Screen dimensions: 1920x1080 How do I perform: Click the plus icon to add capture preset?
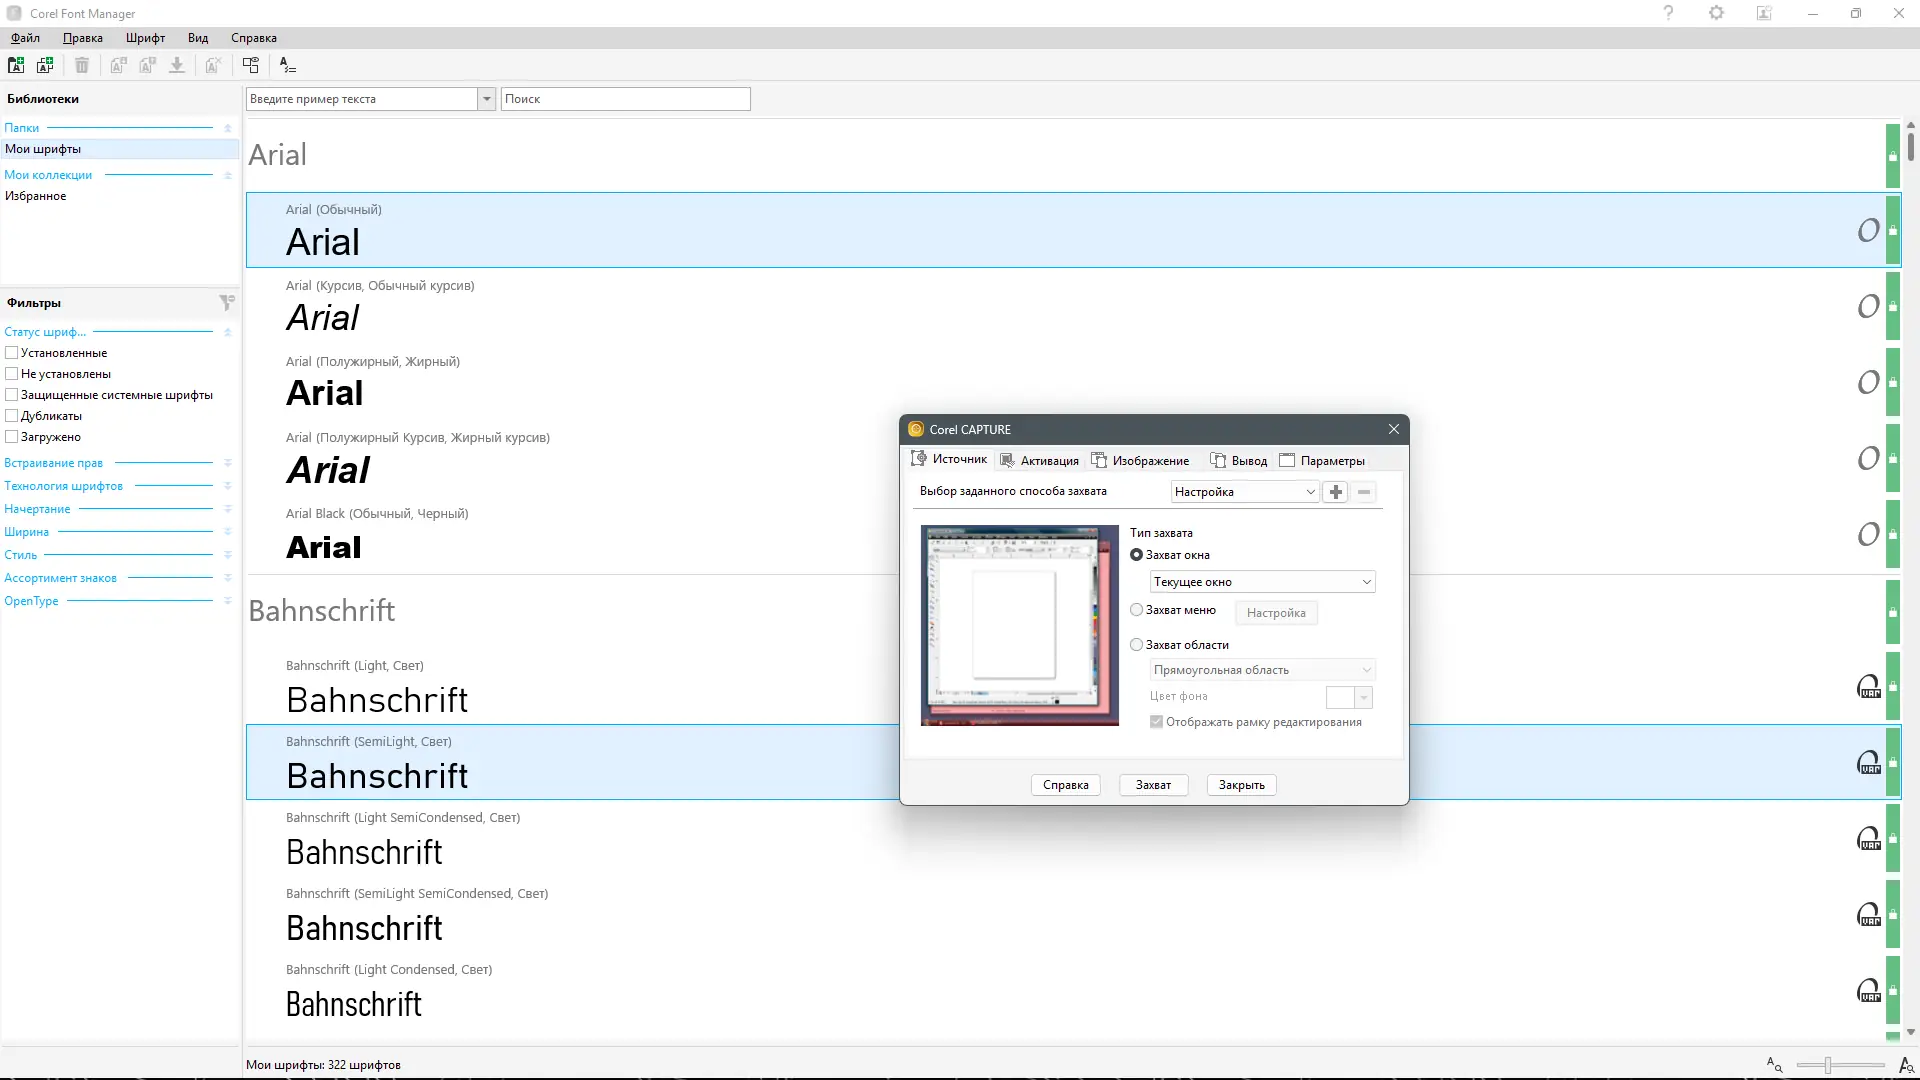tap(1335, 492)
